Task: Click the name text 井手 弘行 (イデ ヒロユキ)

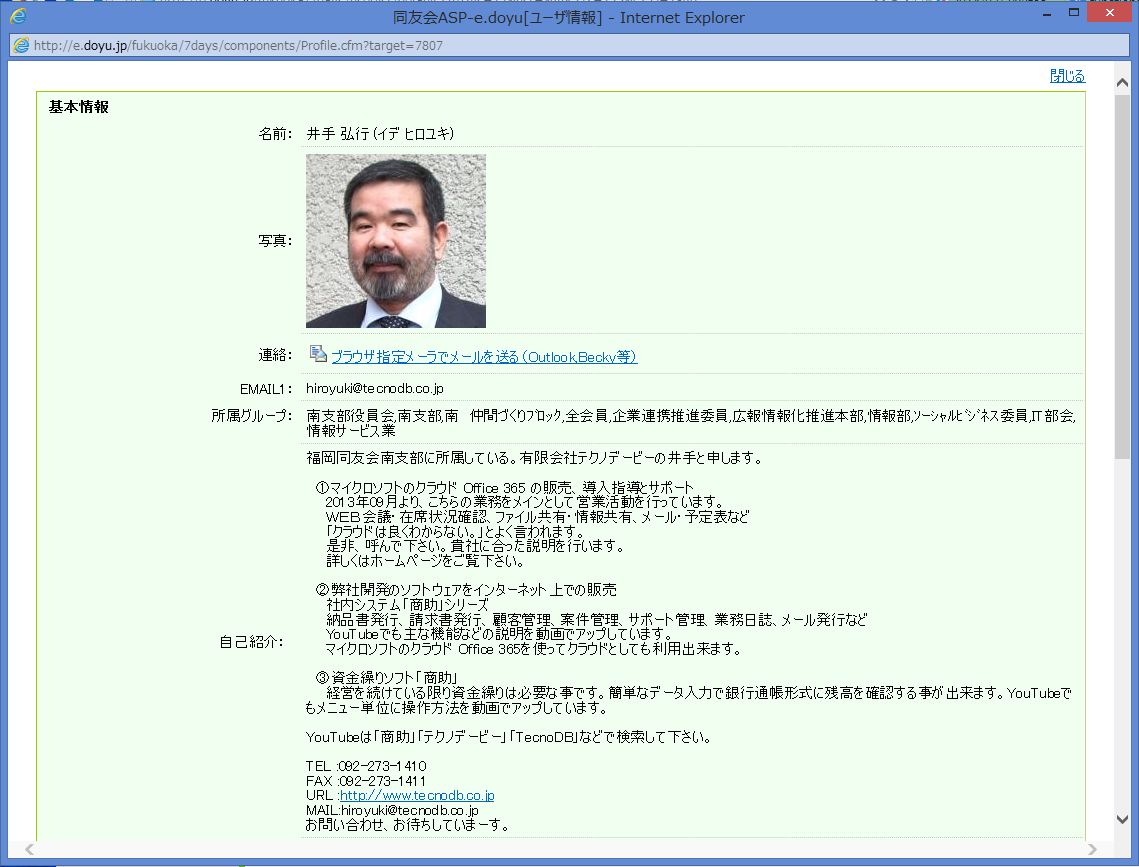Action: (380, 134)
